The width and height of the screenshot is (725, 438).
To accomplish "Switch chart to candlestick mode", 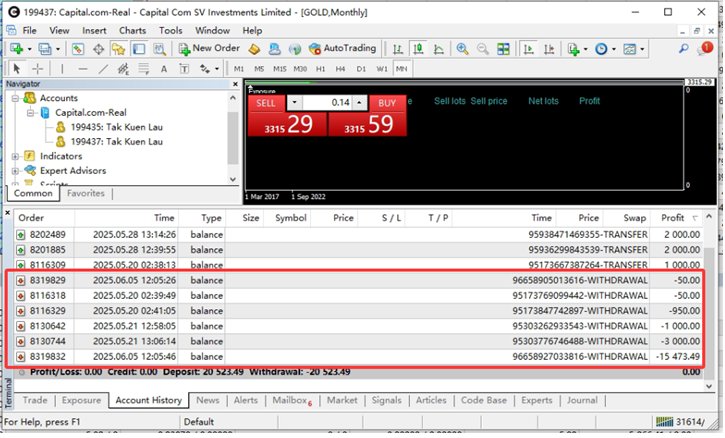I will (x=418, y=48).
